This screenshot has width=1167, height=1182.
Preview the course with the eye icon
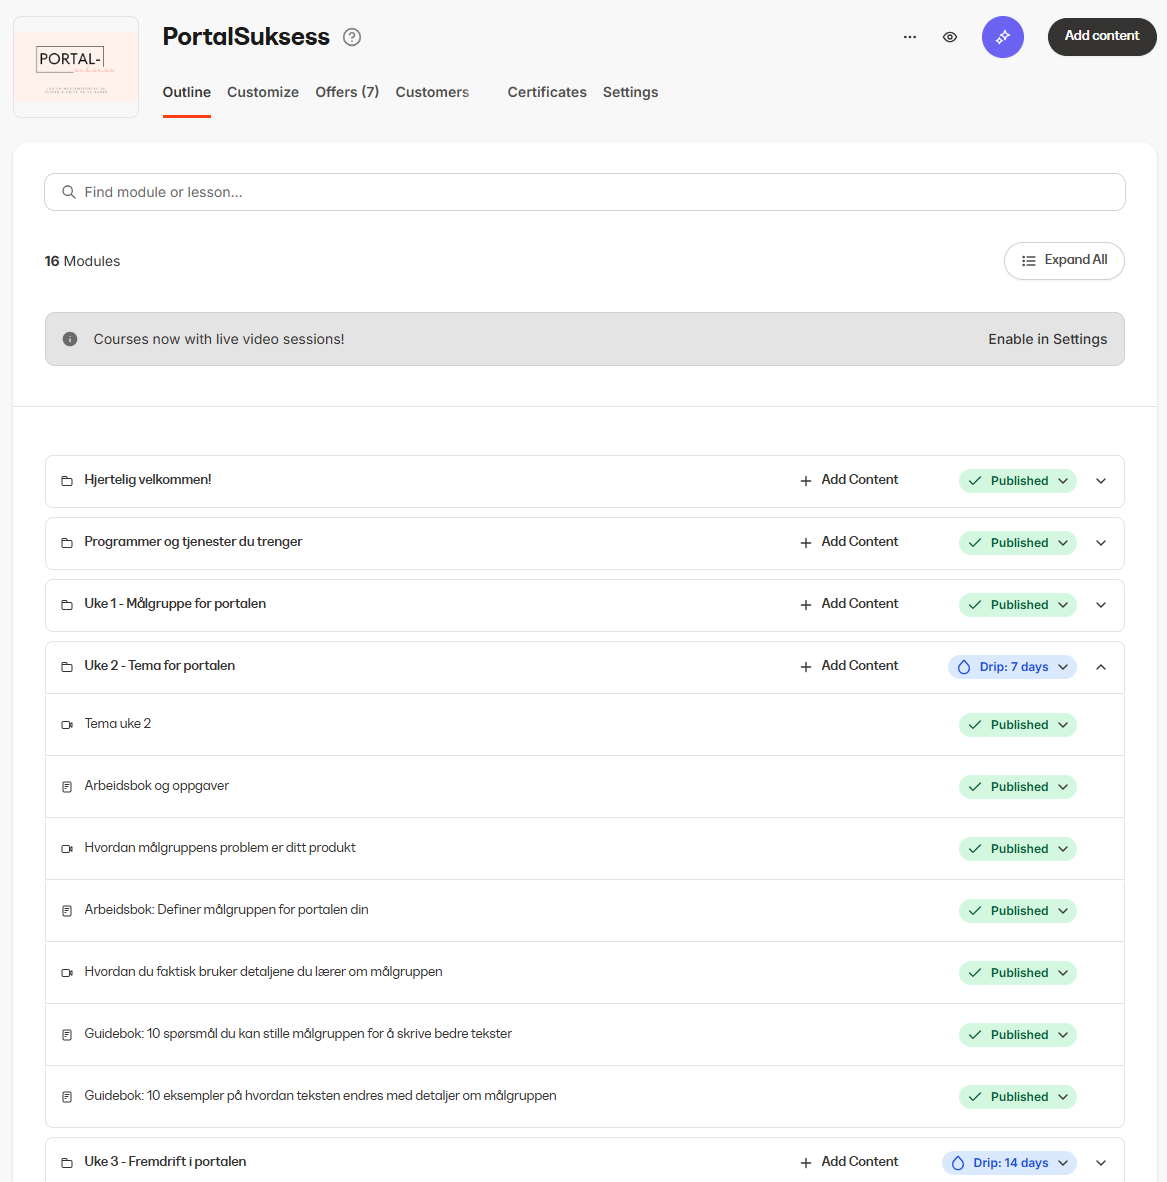(950, 37)
